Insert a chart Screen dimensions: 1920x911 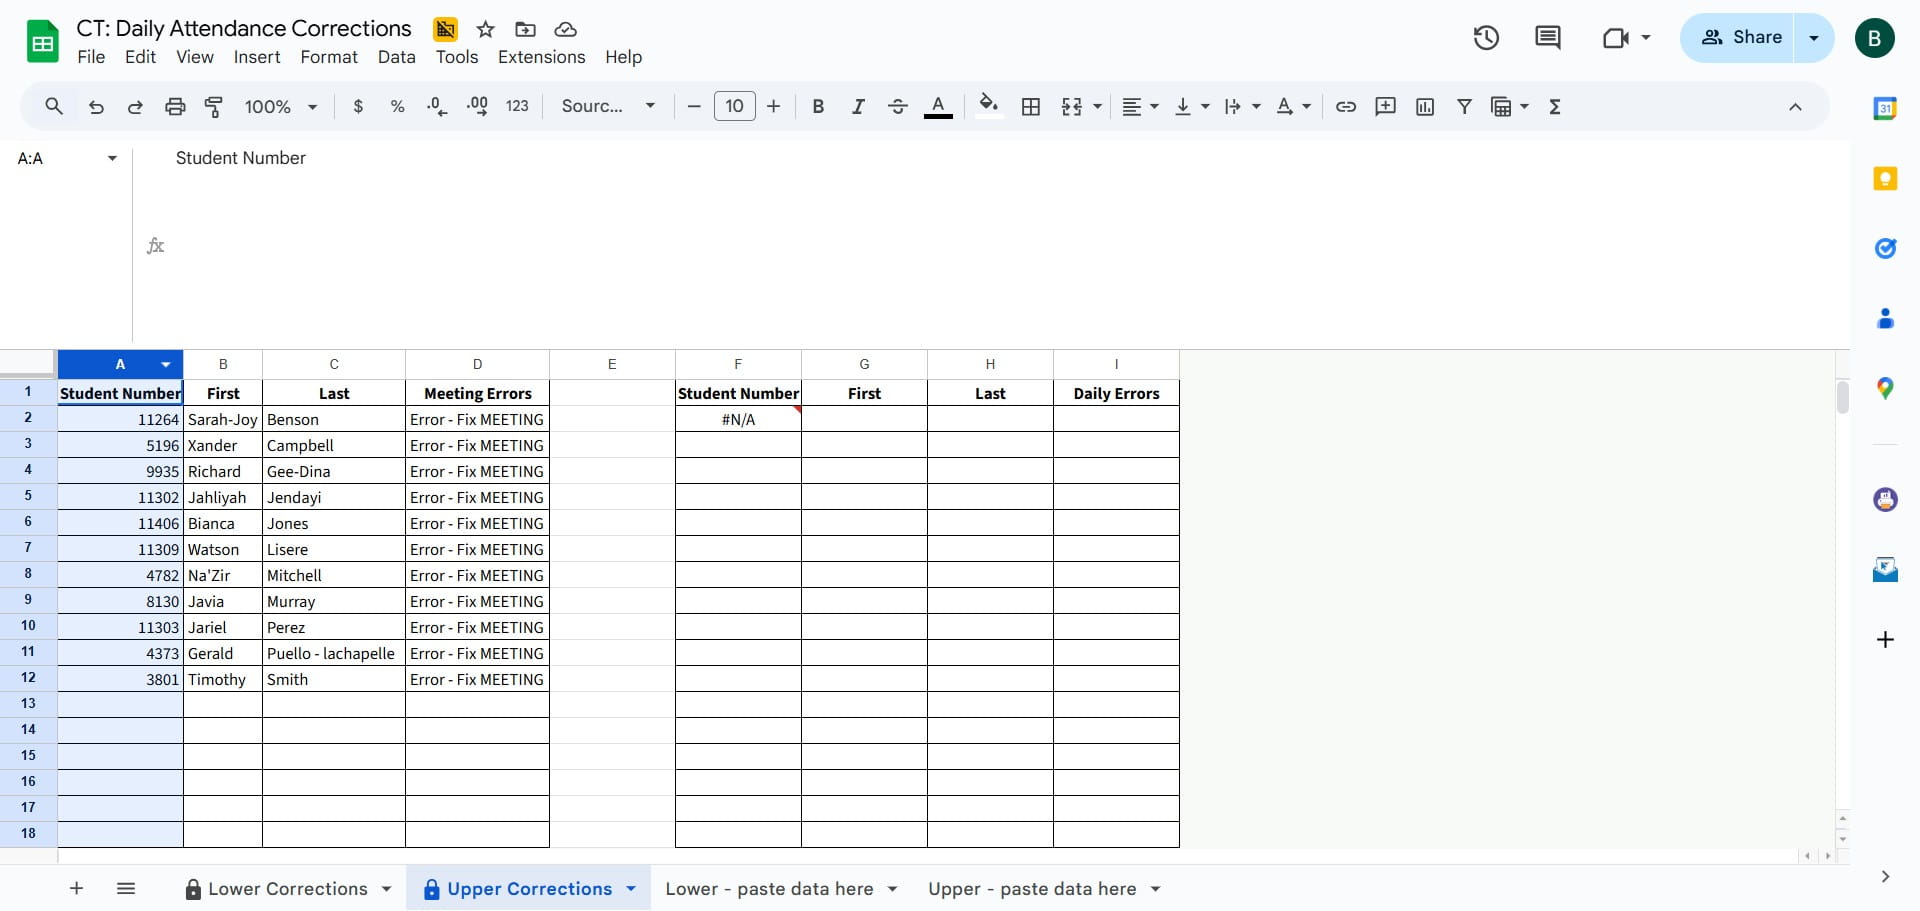(x=1425, y=106)
